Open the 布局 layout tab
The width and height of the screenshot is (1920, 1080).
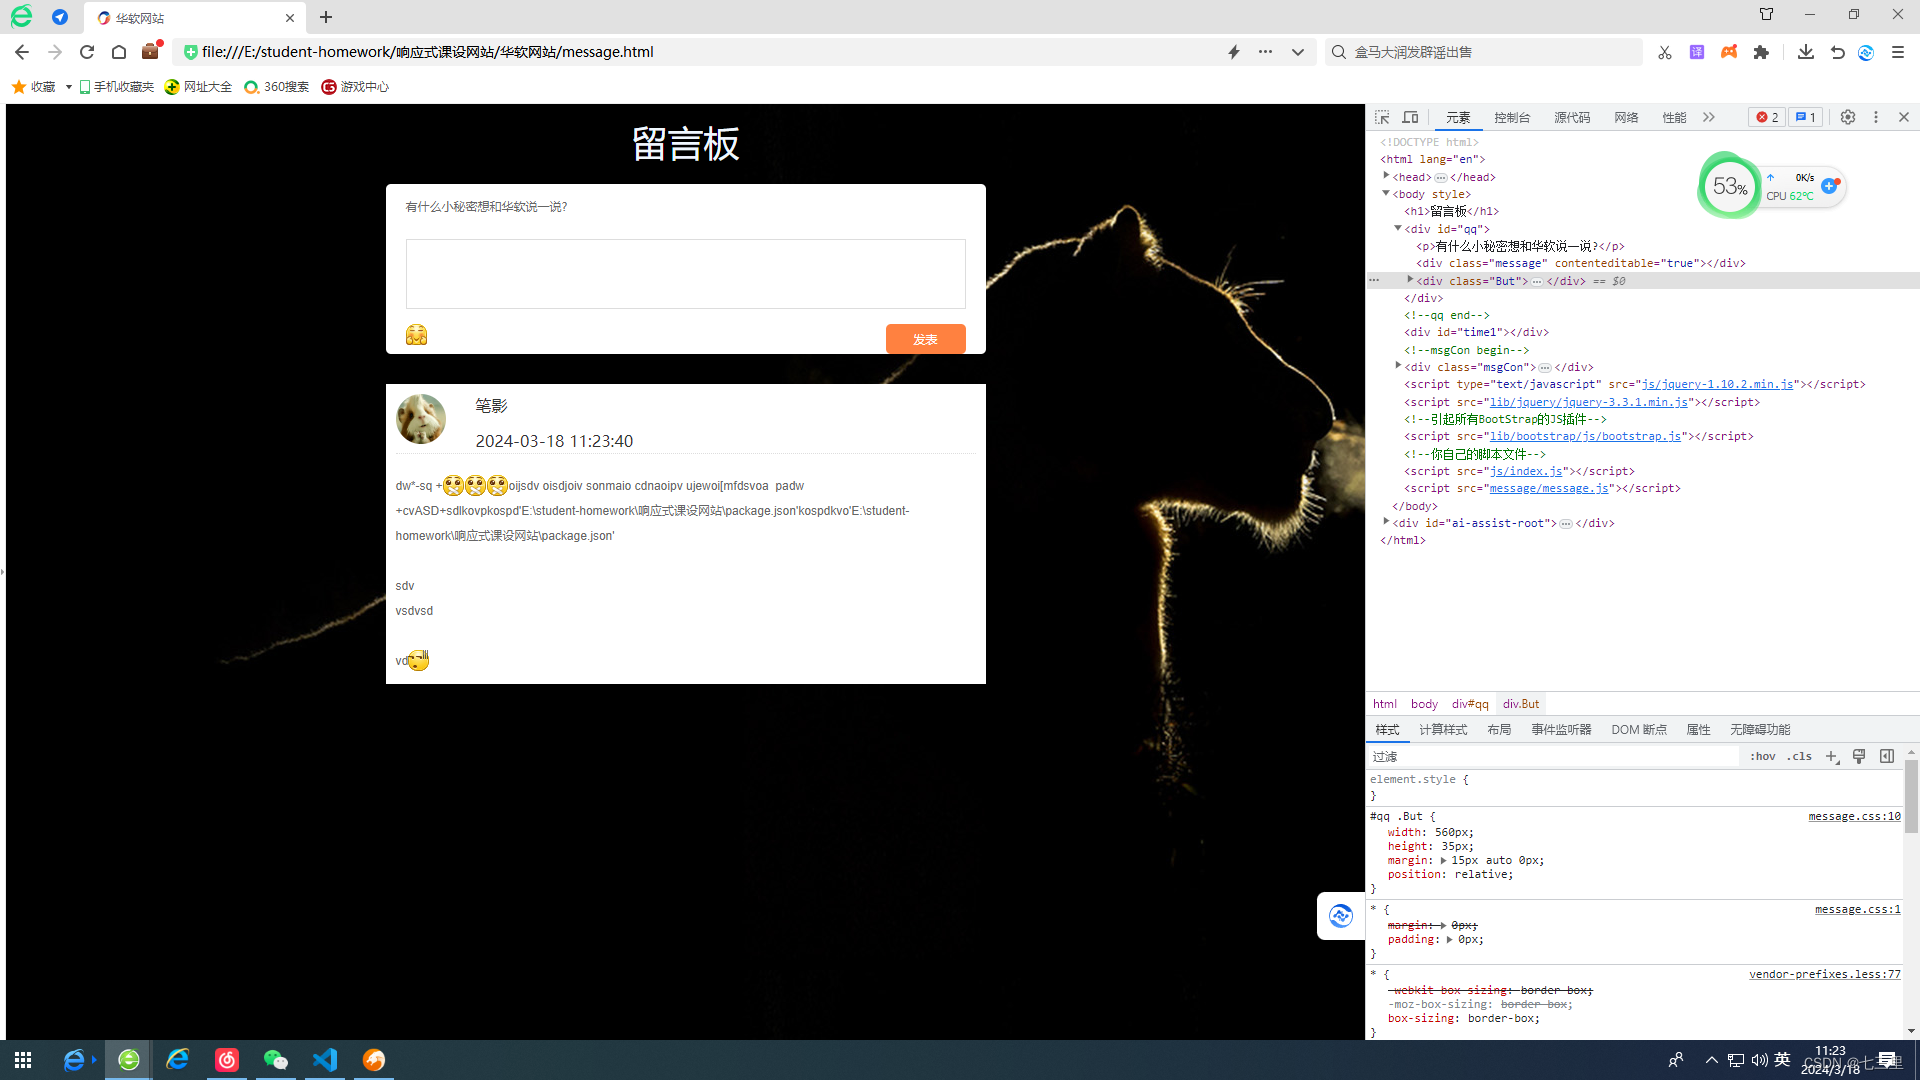[x=1499, y=729]
